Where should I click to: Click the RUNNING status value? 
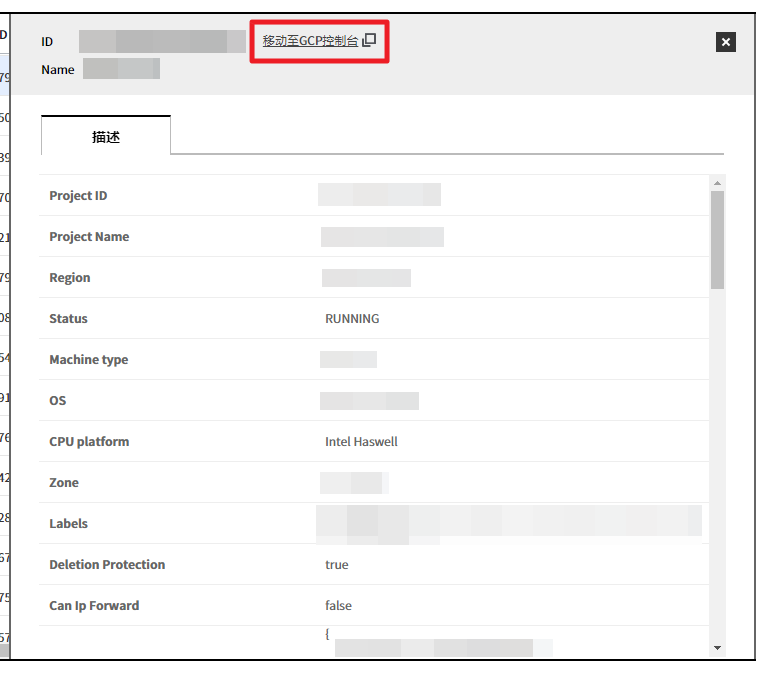coord(352,319)
